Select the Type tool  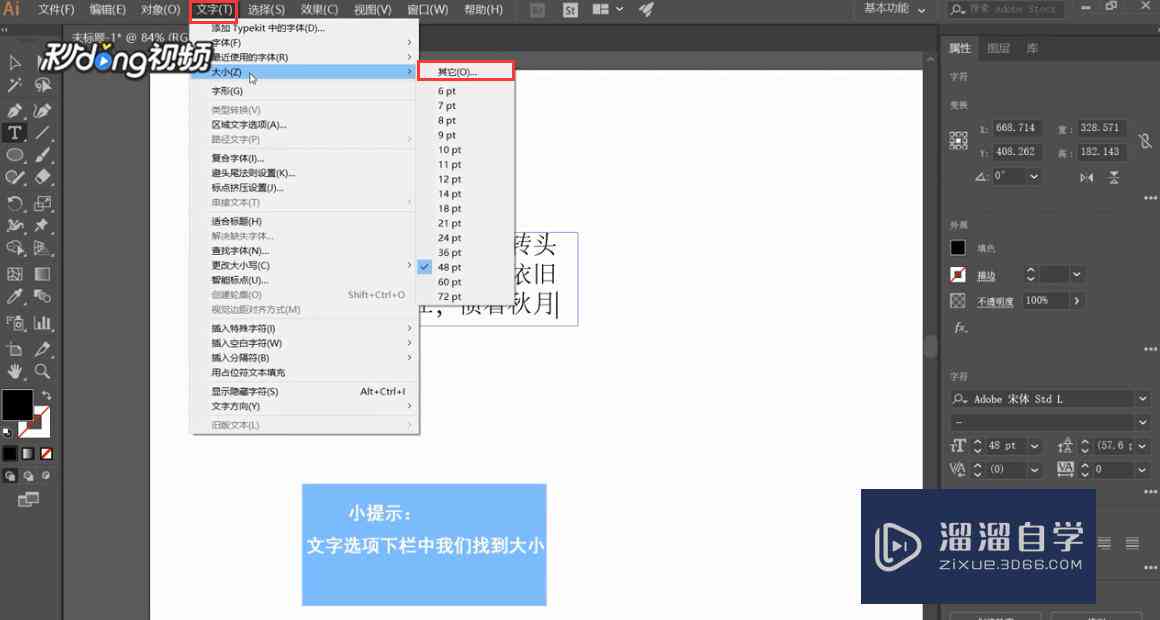coord(15,133)
